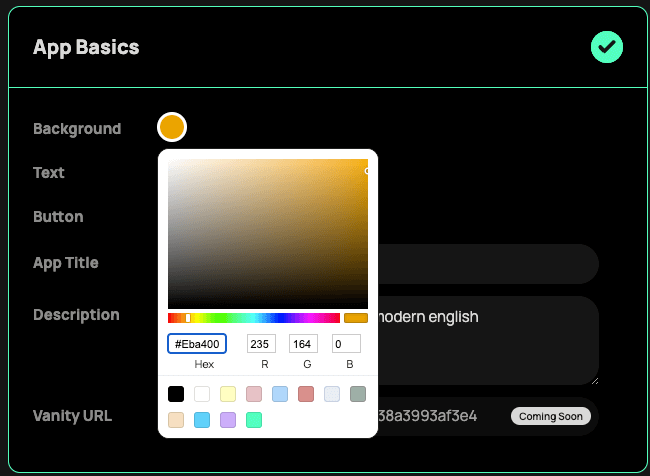650x476 pixels.
Task: Pick the sky blue preset swatch
Action: [202, 420]
